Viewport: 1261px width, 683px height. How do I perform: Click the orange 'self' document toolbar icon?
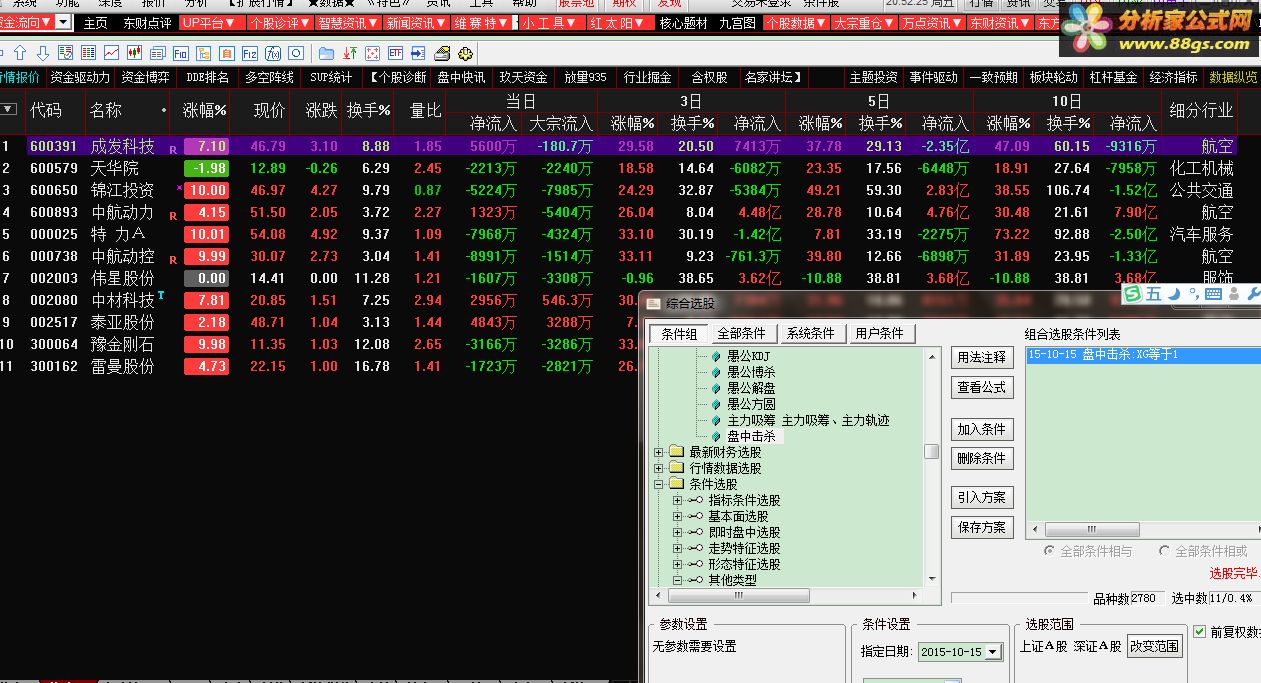click(x=227, y=53)
